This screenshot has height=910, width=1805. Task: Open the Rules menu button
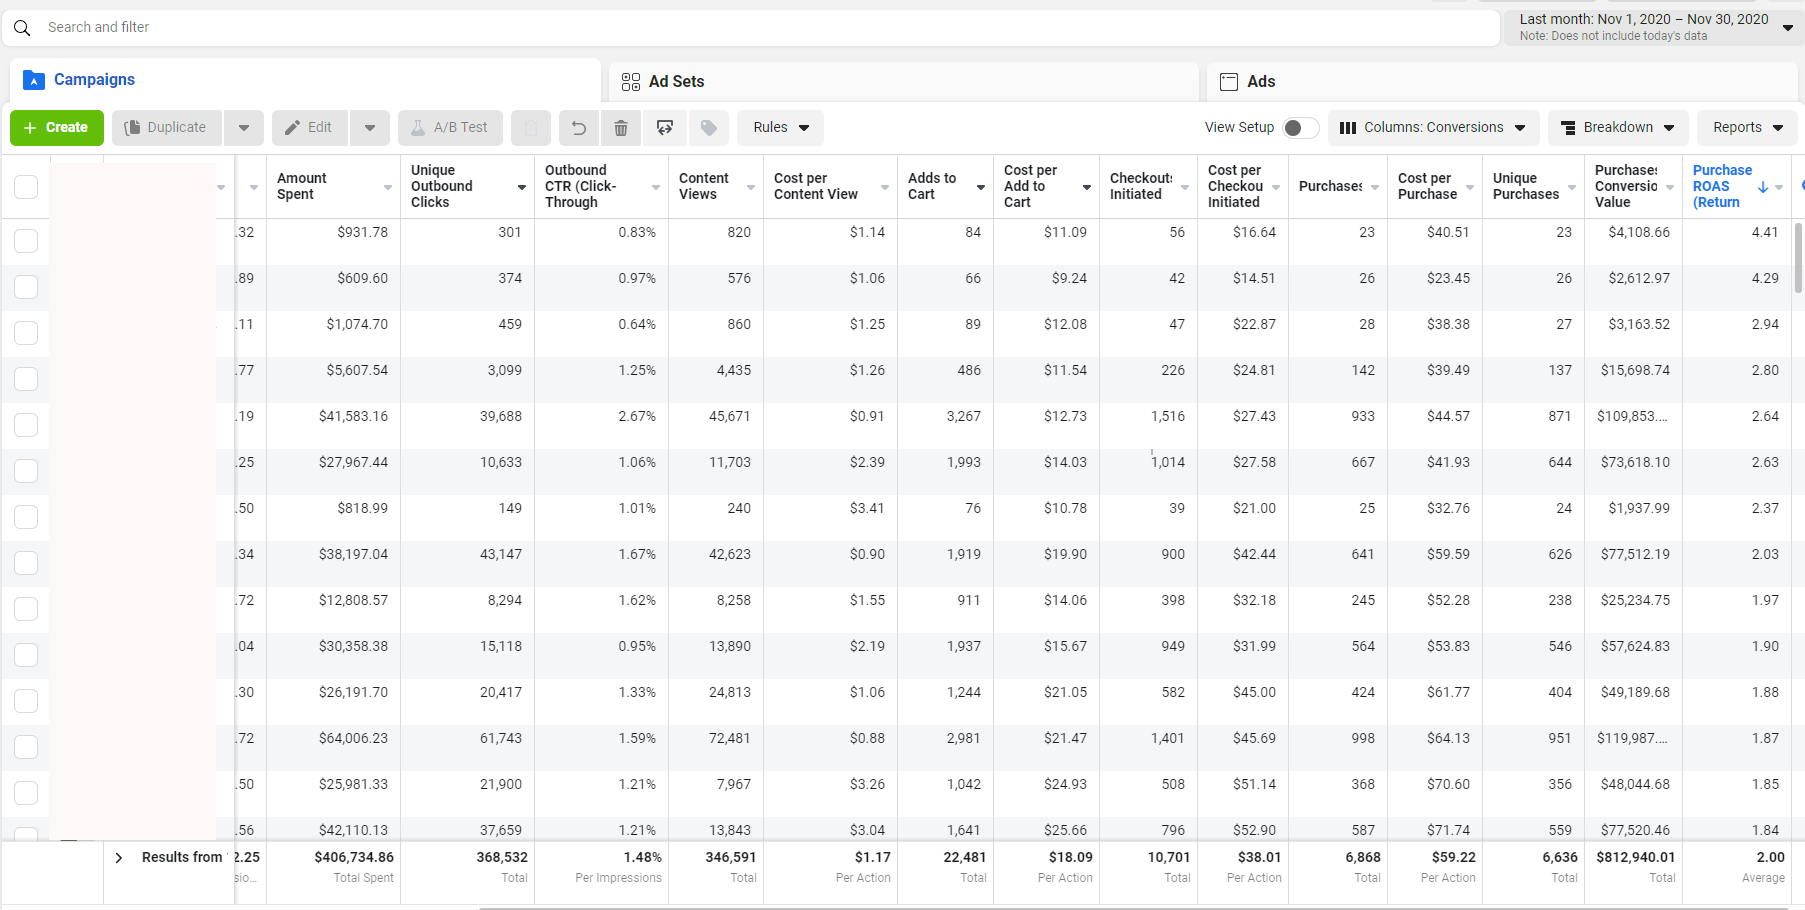point(780,128)
